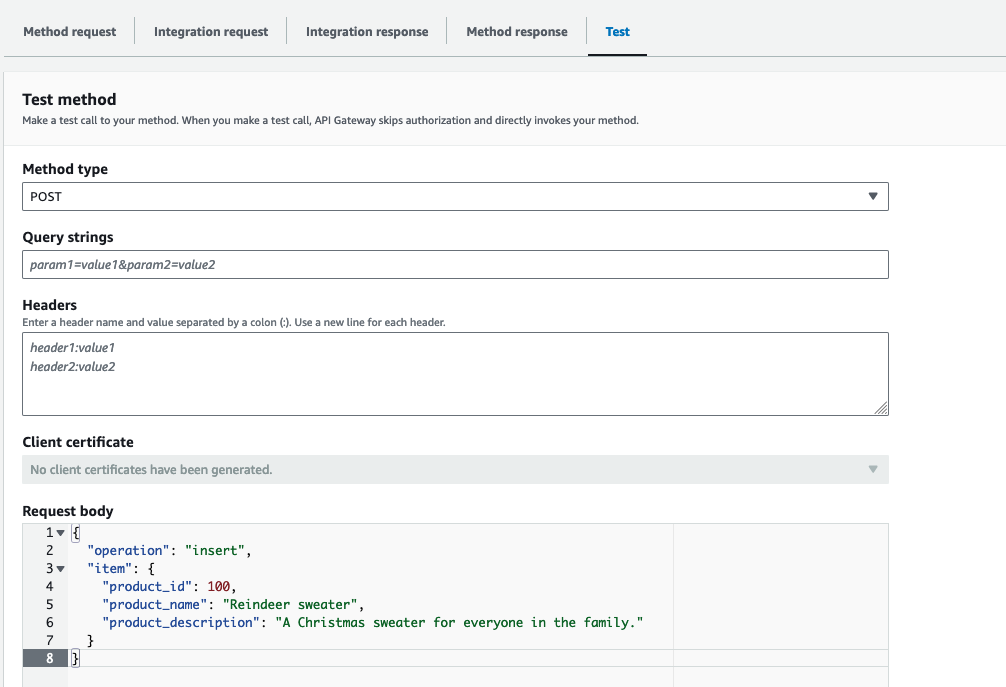Open the Client certificate dropdown
The image size is (1006, 687).
click(x=455, y=469)
